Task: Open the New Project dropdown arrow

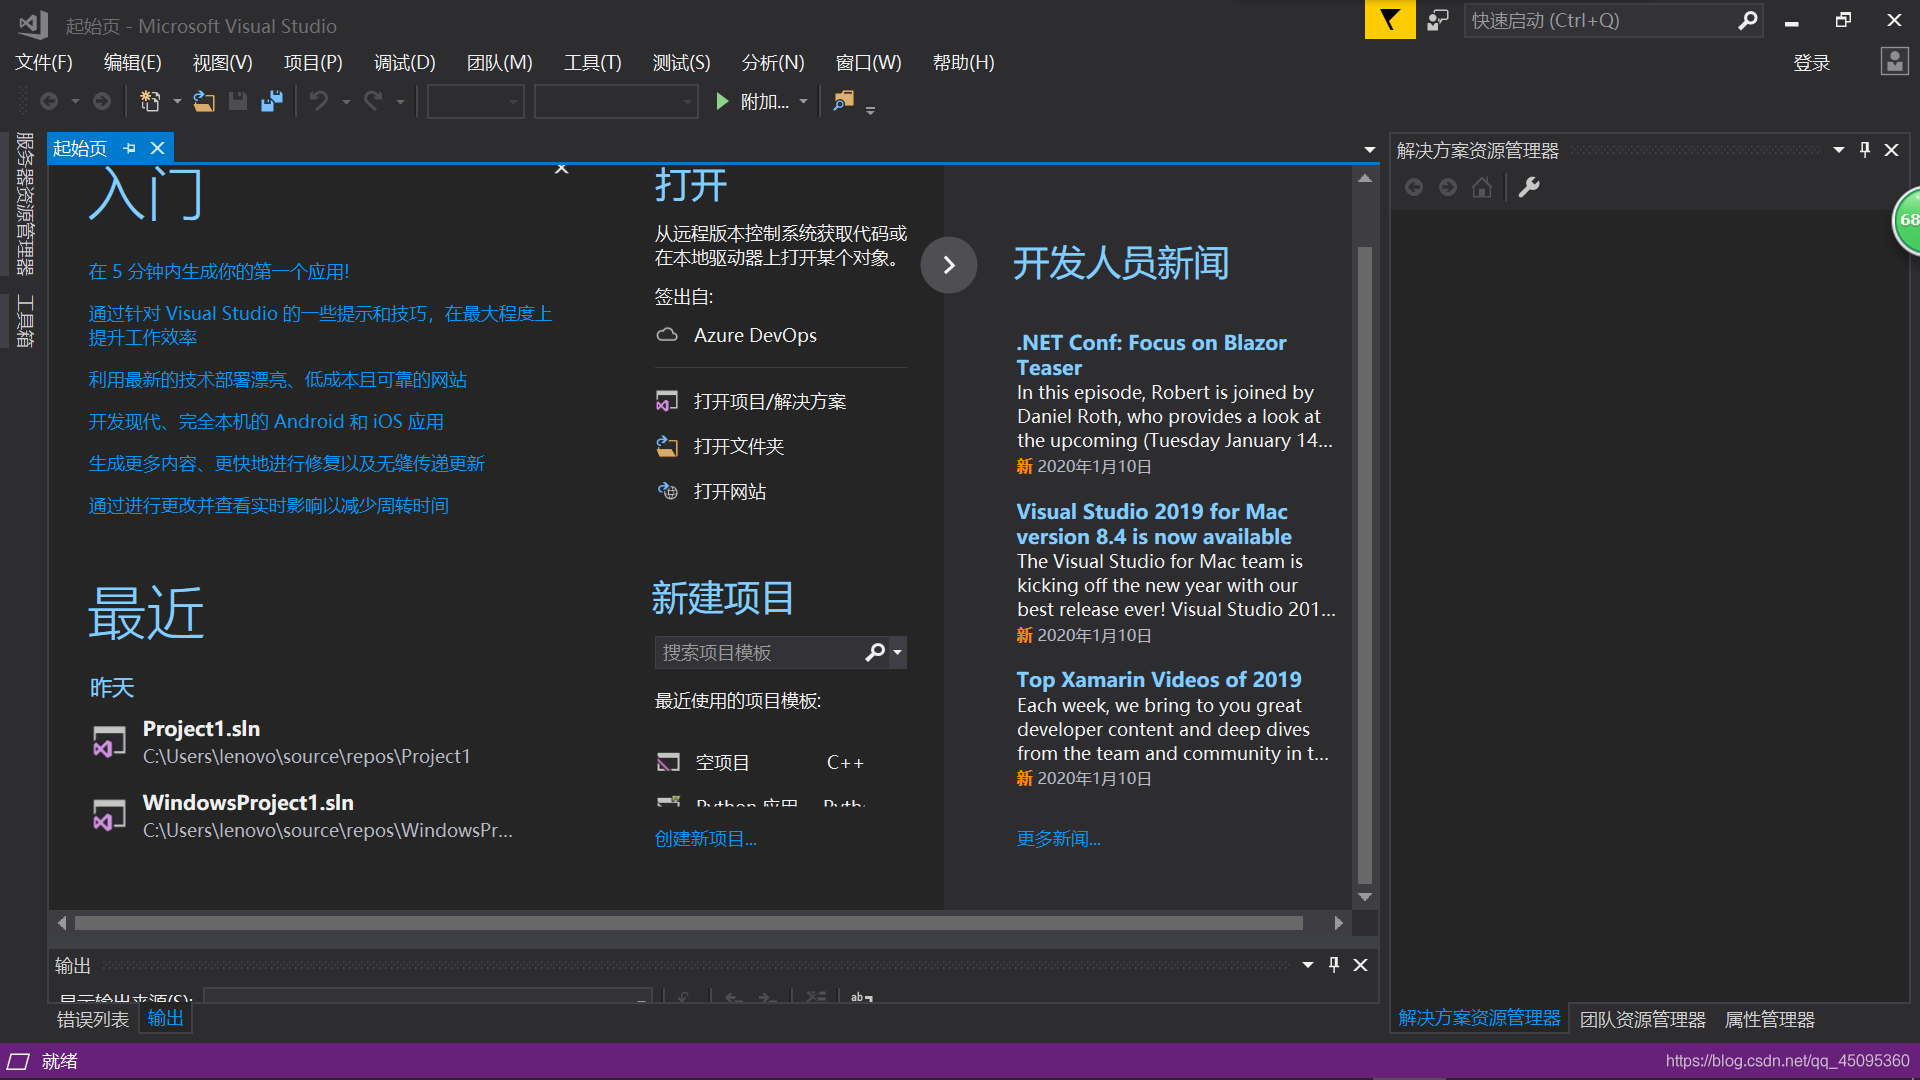Action: click(x=177, y=101)
